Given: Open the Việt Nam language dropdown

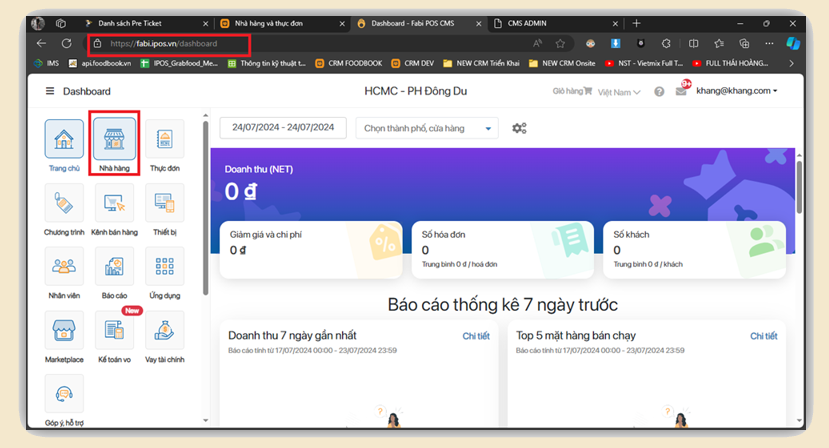Looking at the screenshot, I should click(620, 92).
